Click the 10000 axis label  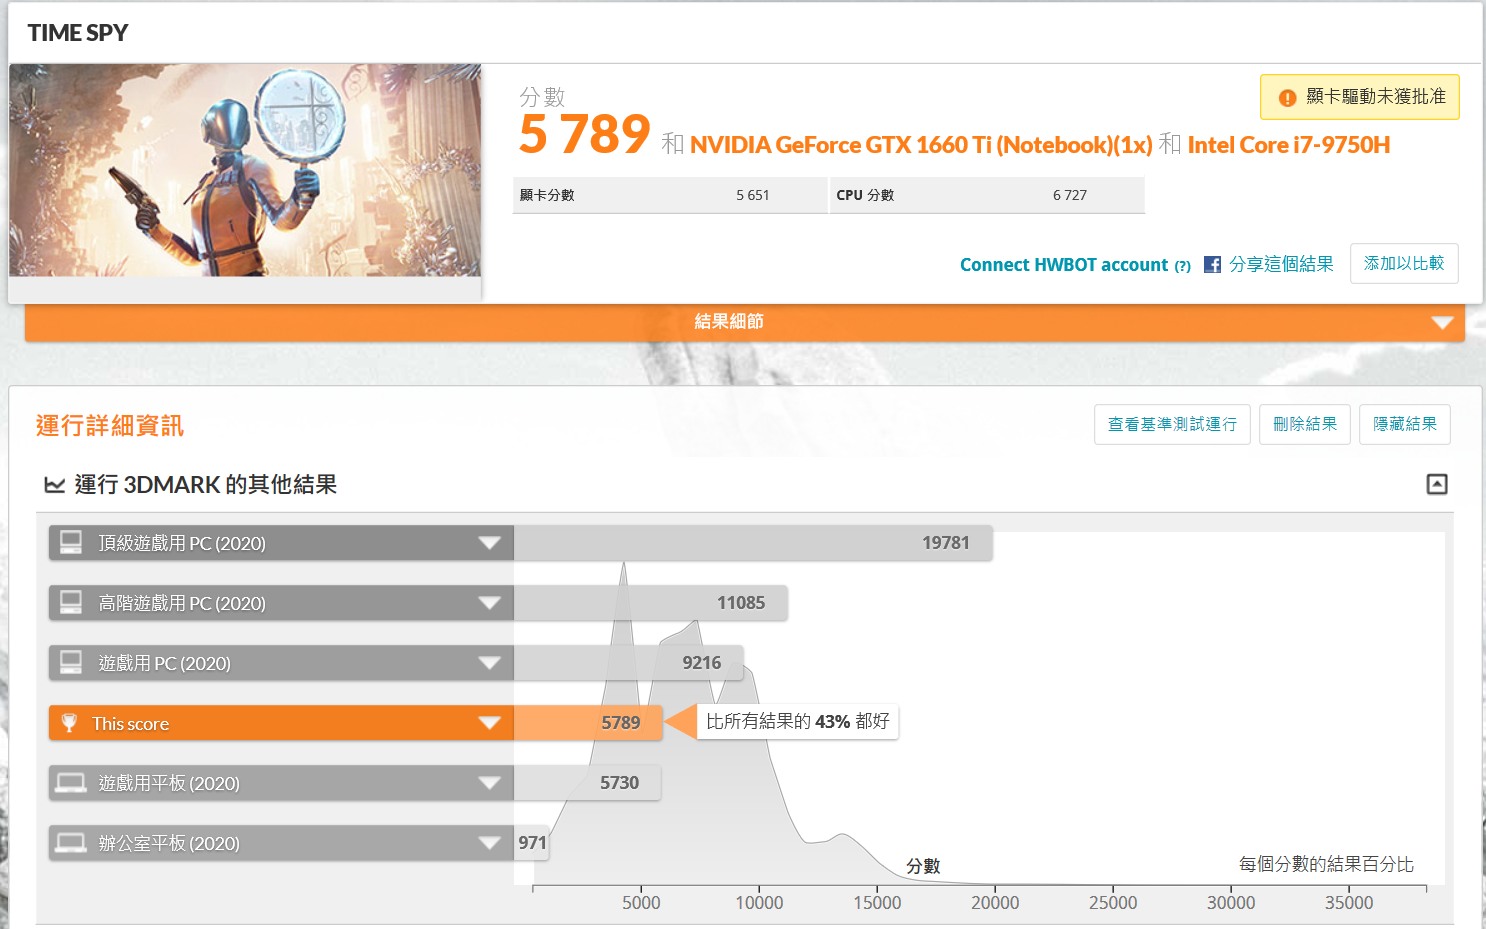759,903
